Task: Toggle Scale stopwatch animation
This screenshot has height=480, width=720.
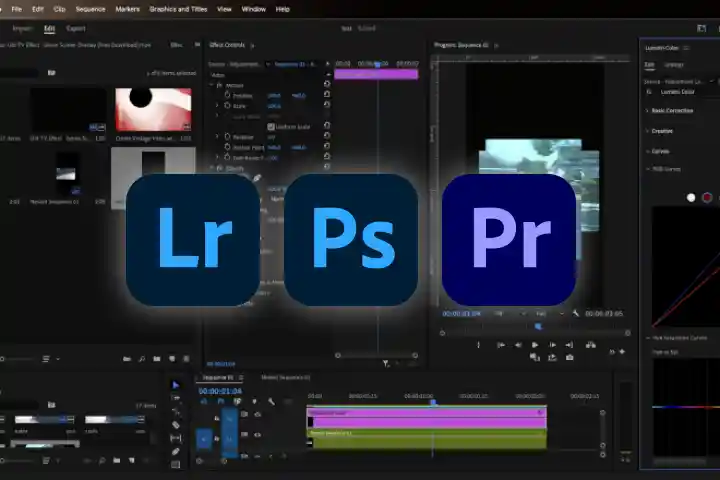Action: tap(227, 106)
